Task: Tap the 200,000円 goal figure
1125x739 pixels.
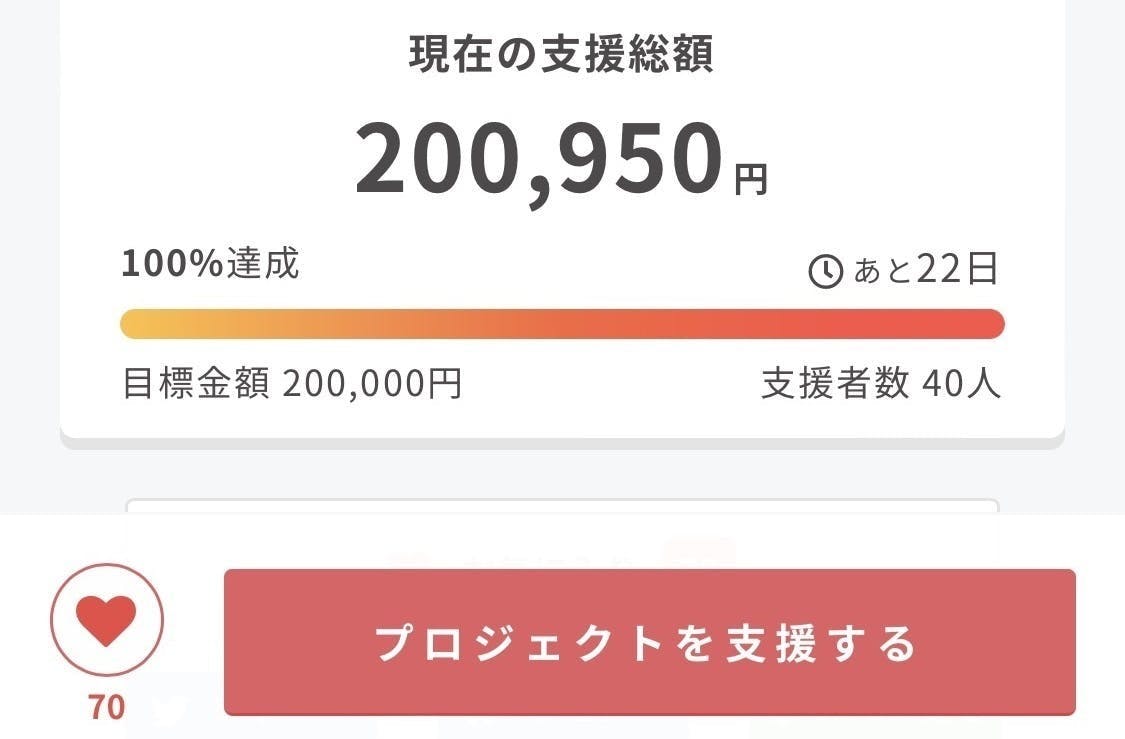Action: pyautogui.click(x=371, y=383)
